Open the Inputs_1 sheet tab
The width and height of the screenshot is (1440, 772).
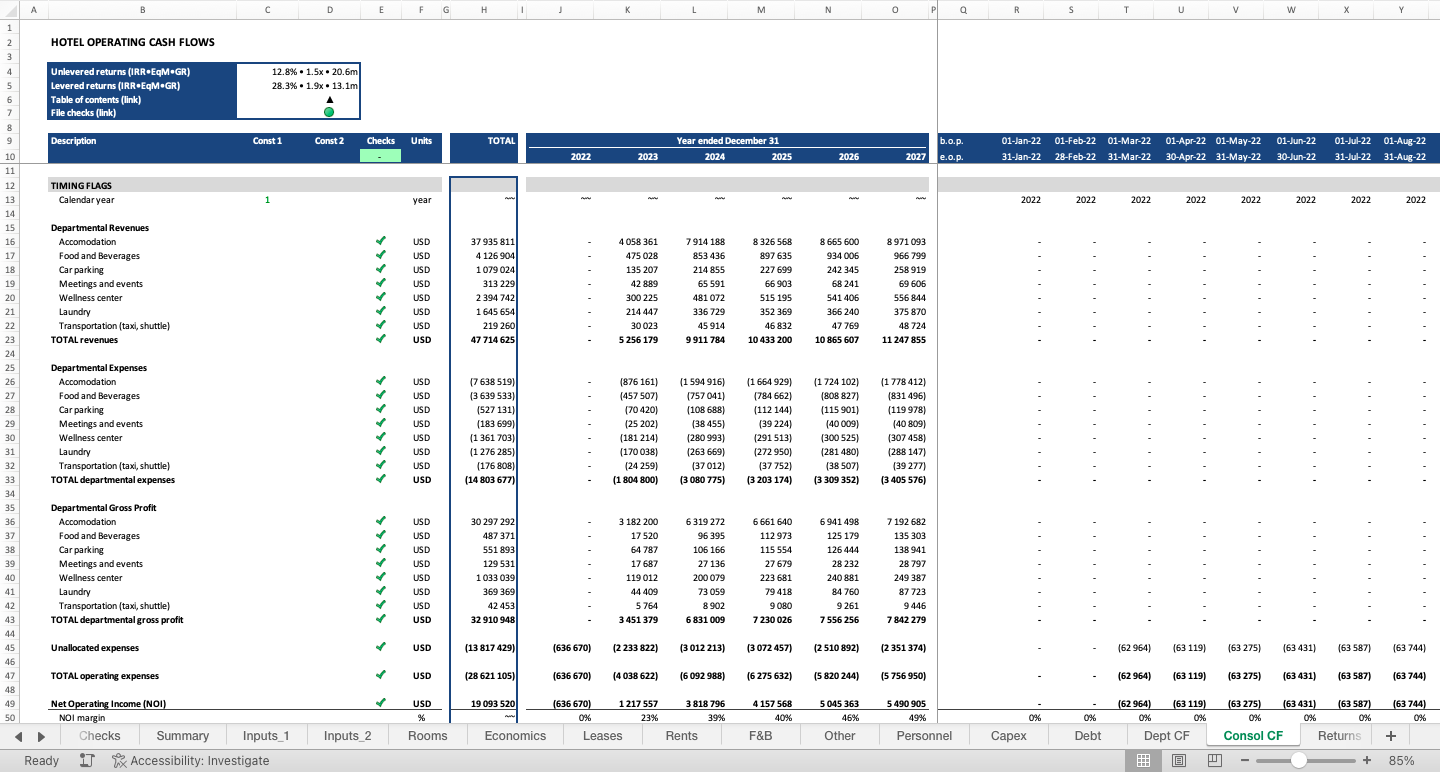tap(266, 735)
